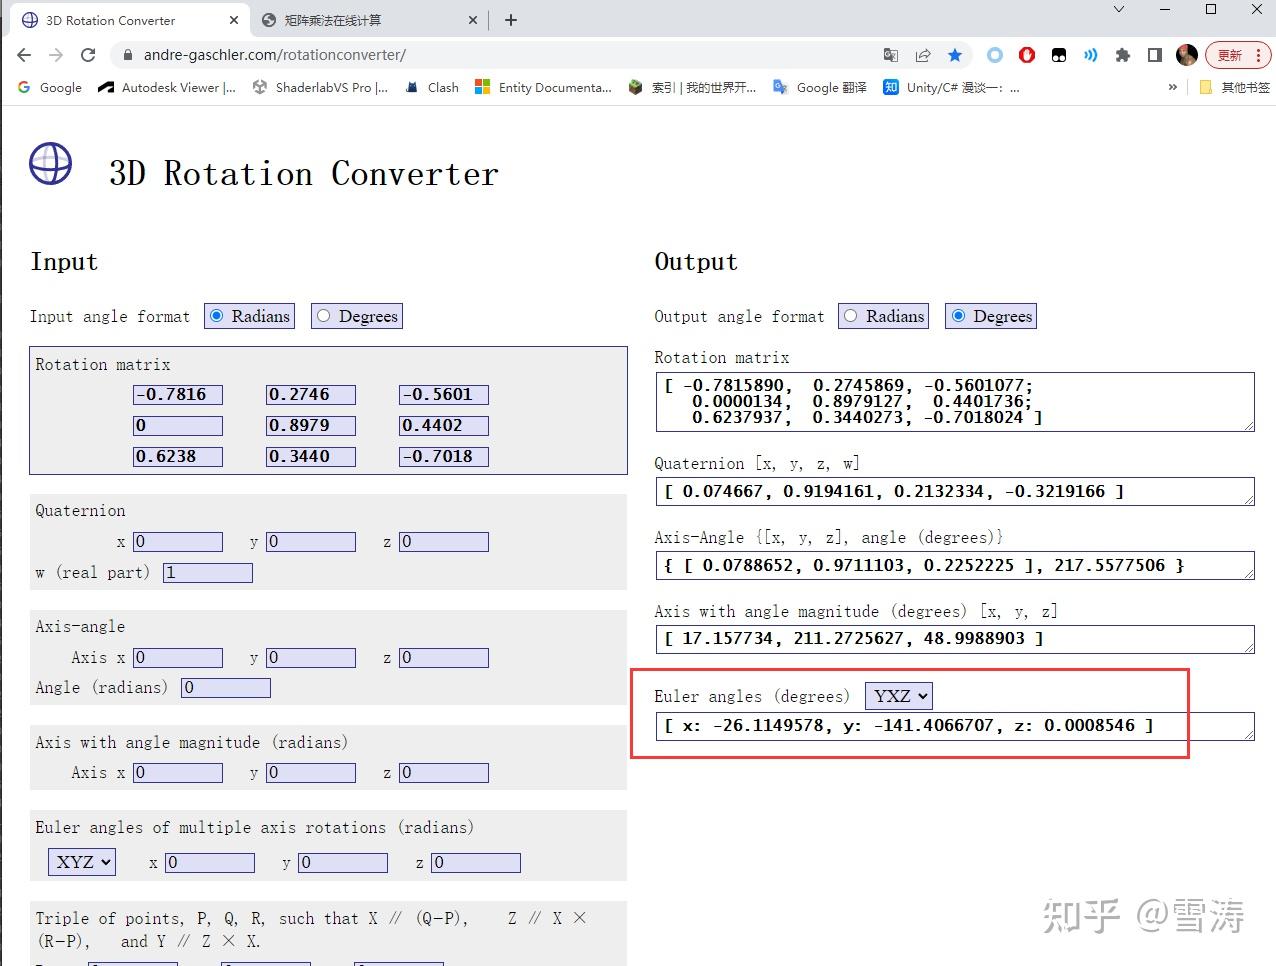Viewport: 1276px width, 966px height.
Task: Open the Google Translate page translation icon
Action: click(890, 55)
